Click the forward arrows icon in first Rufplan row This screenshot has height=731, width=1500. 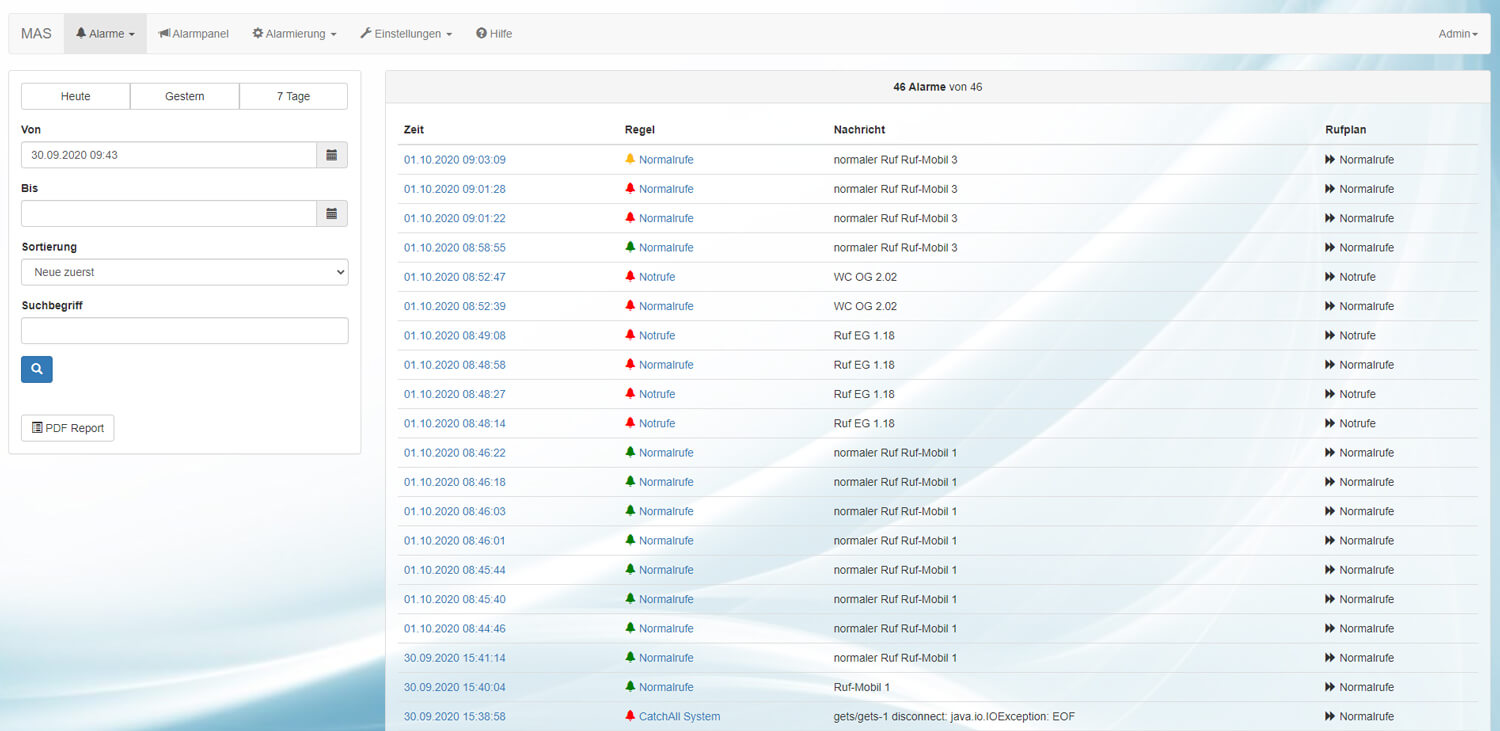click(x=1330, y=160)
